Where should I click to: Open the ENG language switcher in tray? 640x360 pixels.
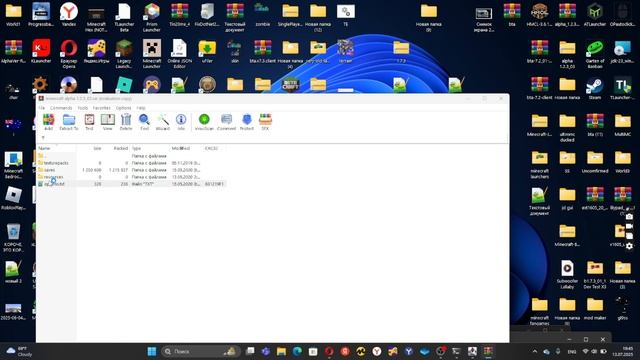[572, 351]
